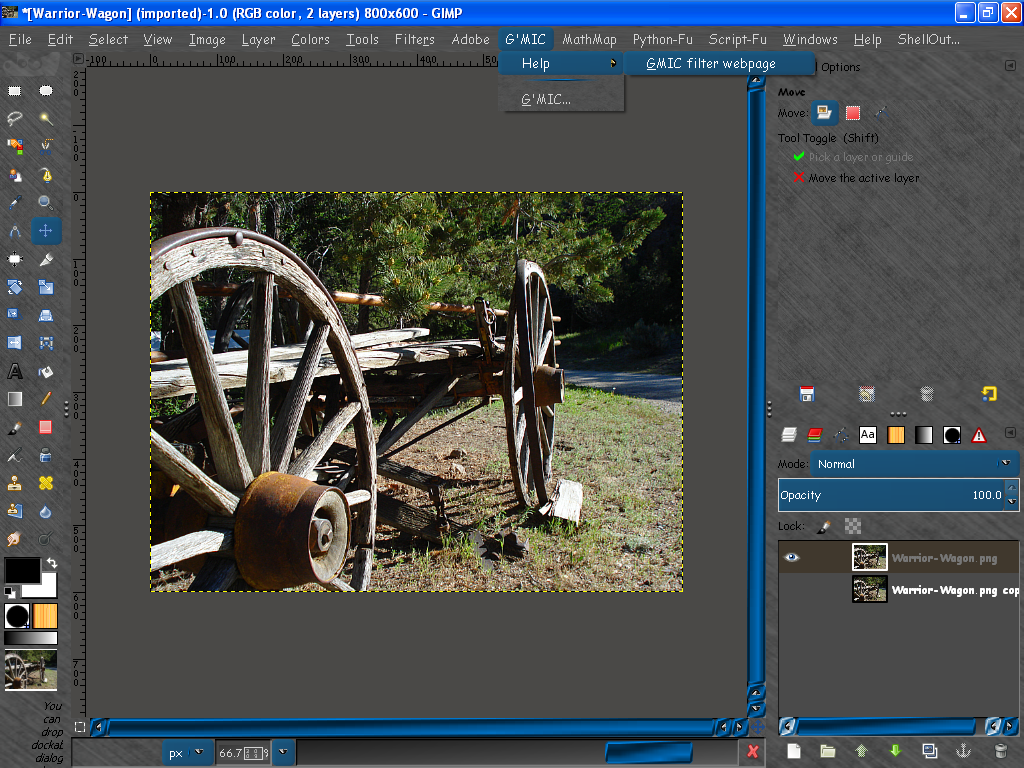Viewport: 1024px width, 768px height.
Task: Select the Eraser tool
Action: pyautogui.click(x=46, y=428)
